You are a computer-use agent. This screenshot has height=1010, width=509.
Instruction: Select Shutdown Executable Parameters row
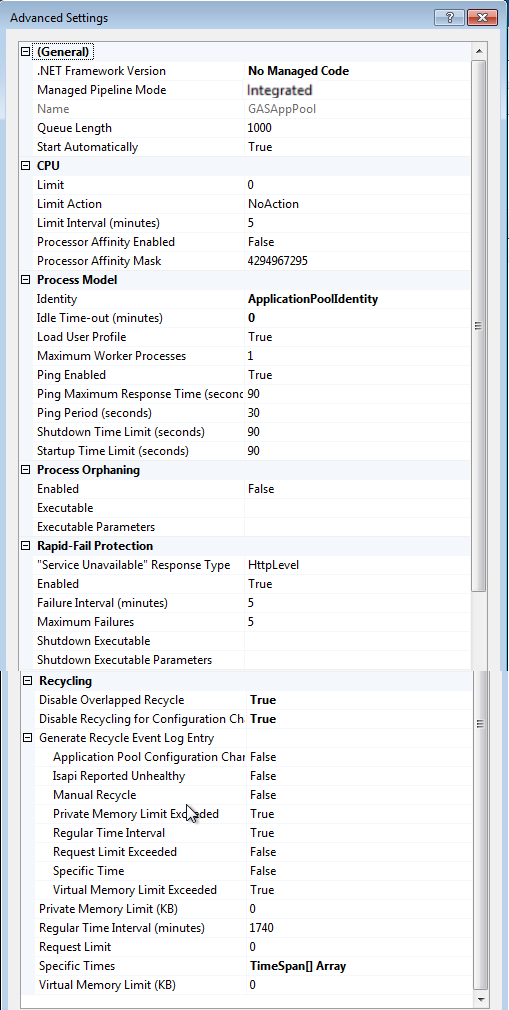pos(252,660)
